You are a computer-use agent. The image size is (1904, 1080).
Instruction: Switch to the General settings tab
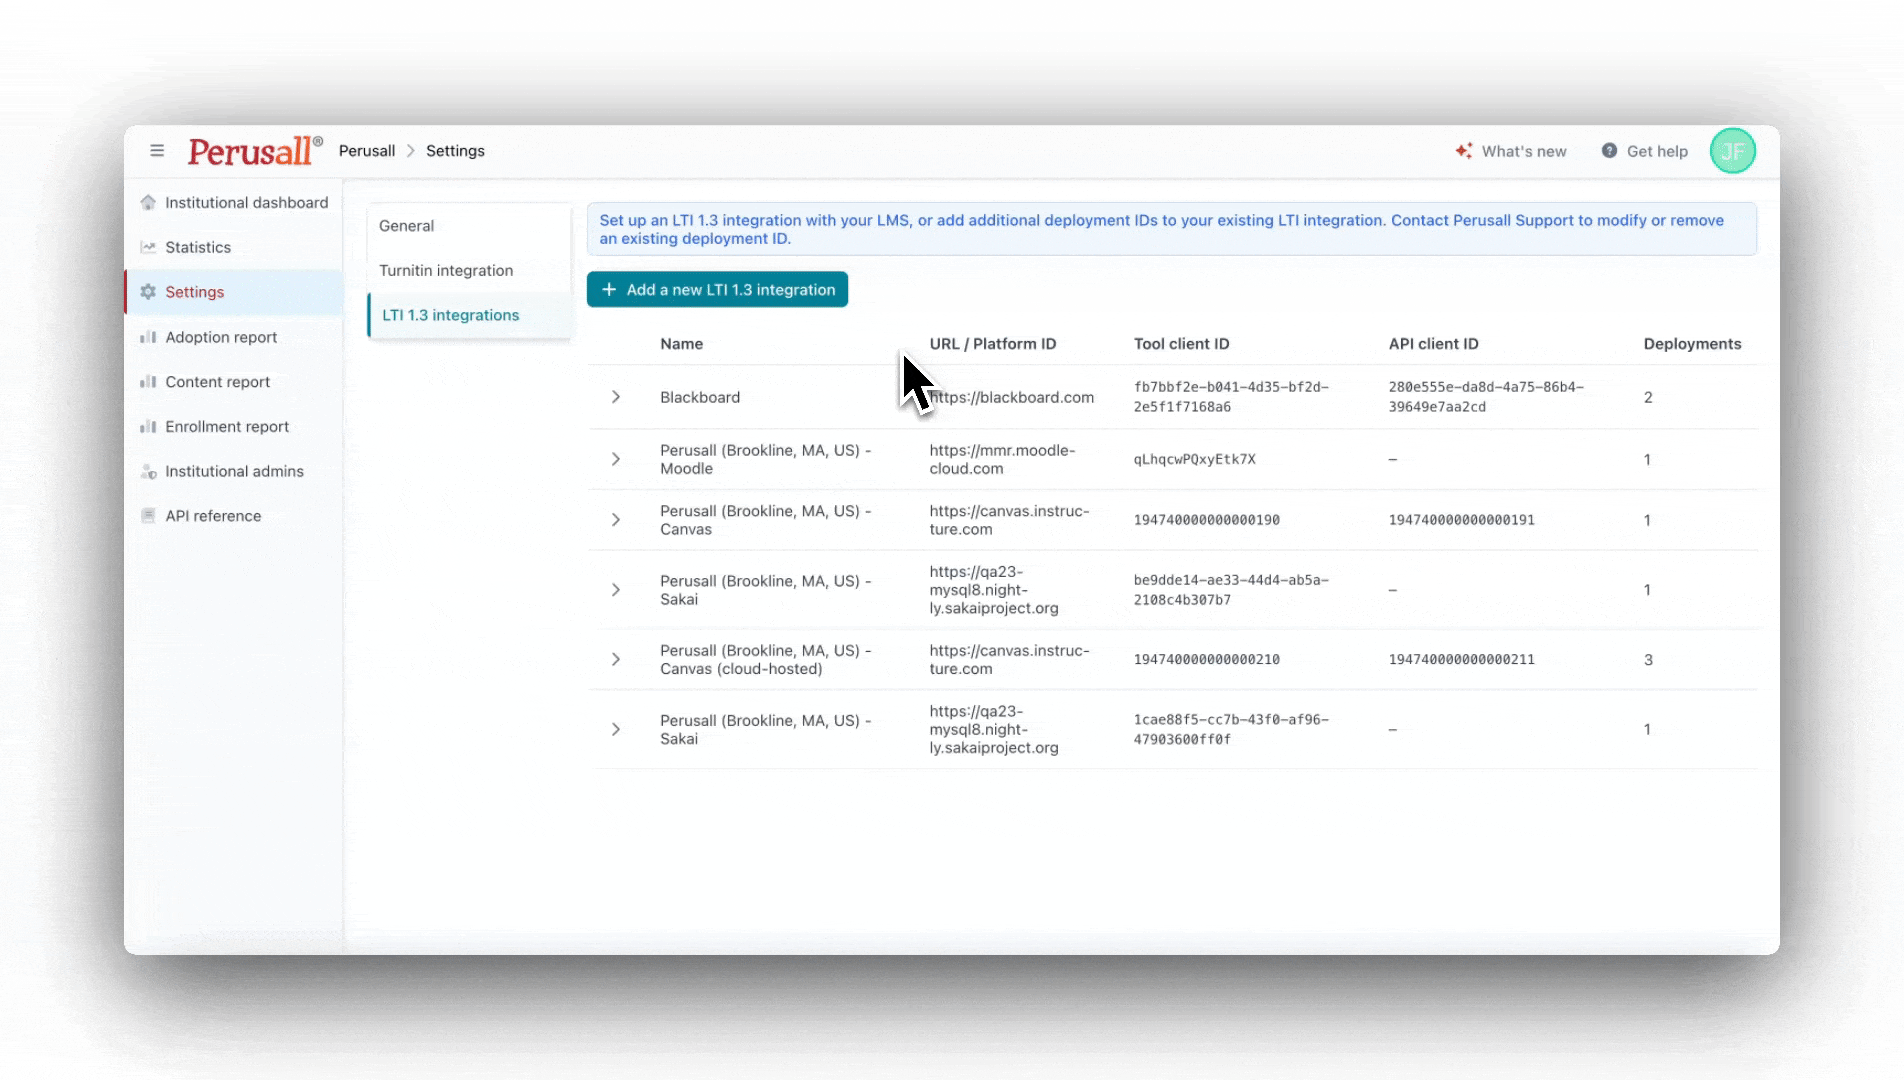[469, 226]
